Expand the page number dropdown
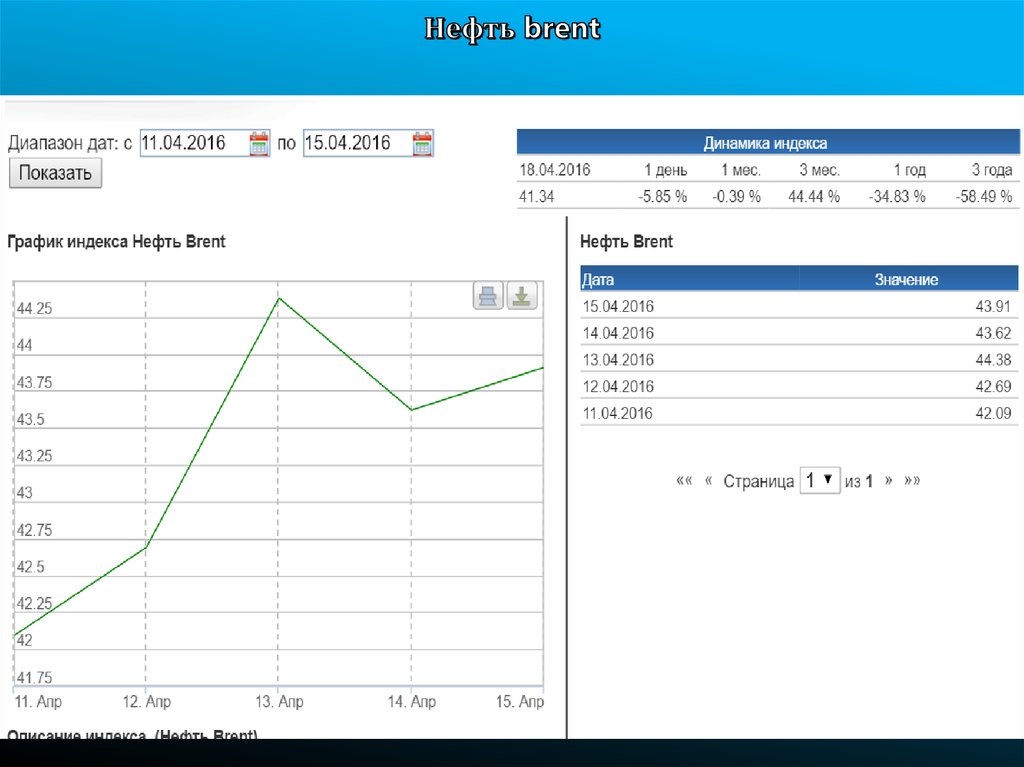The width and height of the screenshot is (1024, 767). tap(819, 481)
